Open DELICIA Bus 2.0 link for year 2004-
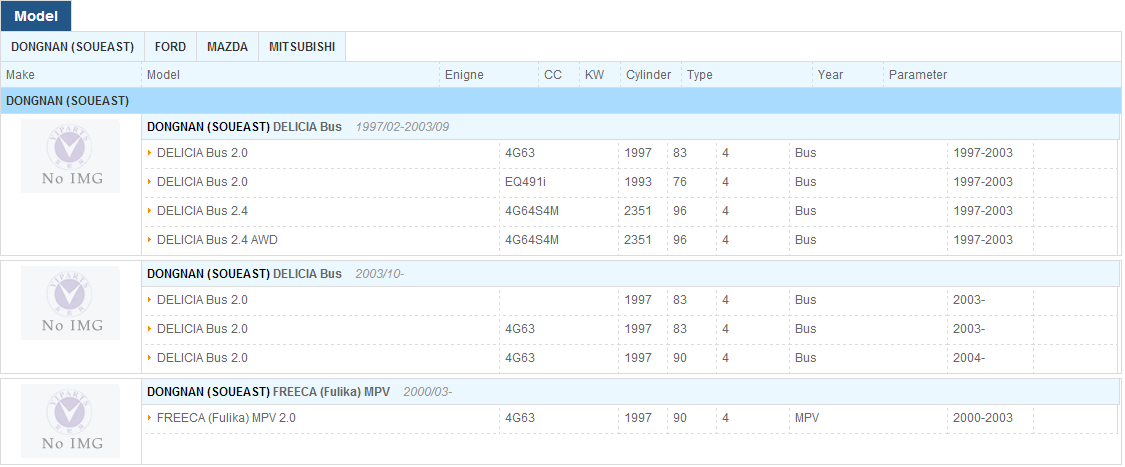Image resolution: width=1125 pixels, height=467 pixels. pos(202,358)
